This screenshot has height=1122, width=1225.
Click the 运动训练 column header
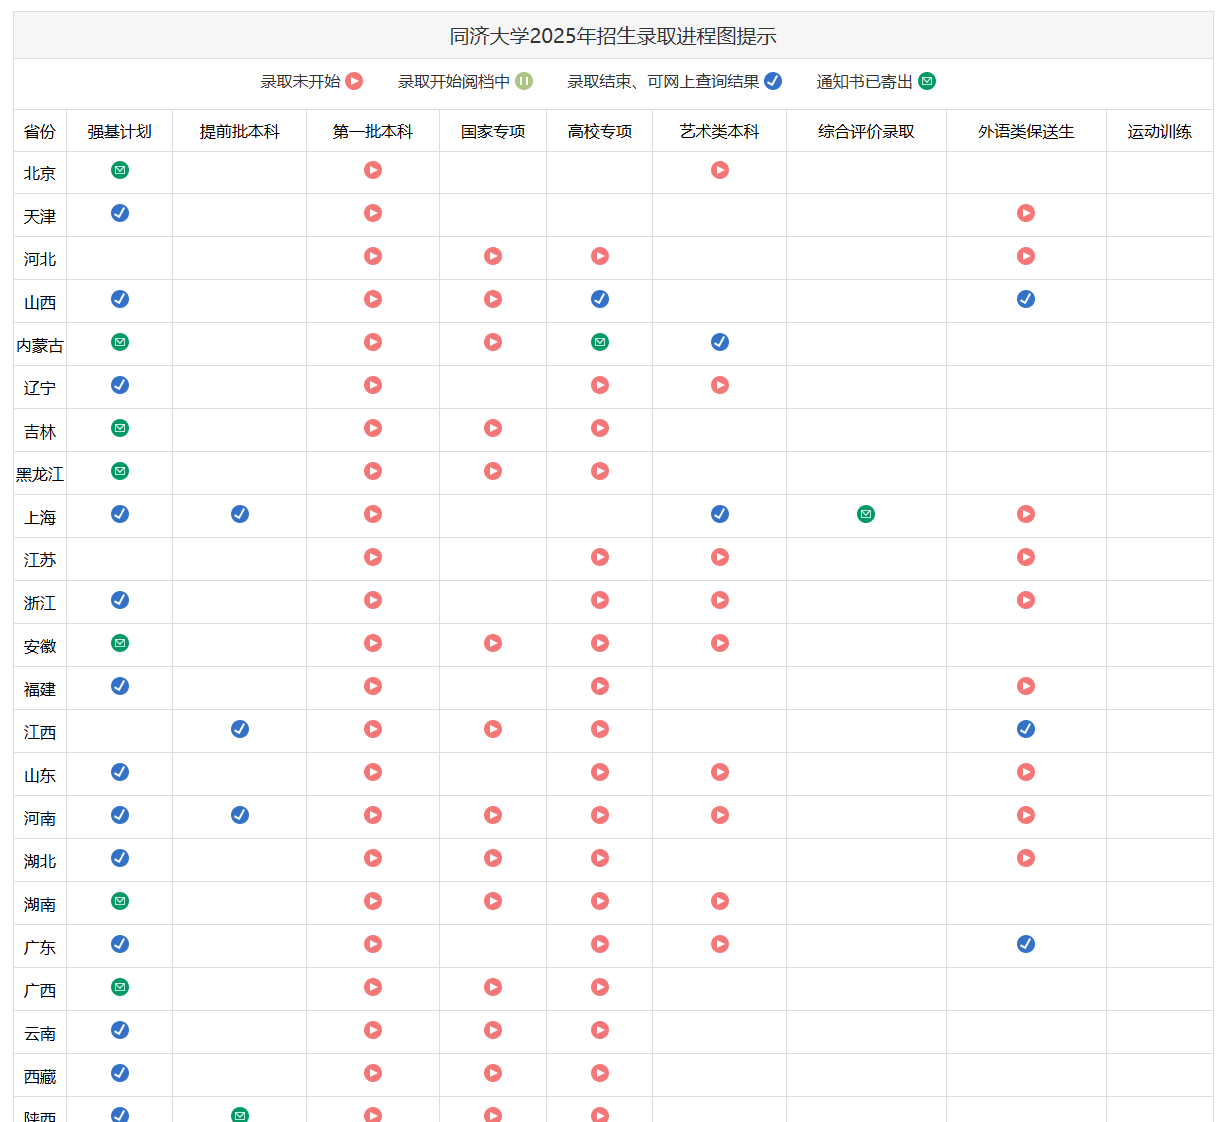[1160, 131]
